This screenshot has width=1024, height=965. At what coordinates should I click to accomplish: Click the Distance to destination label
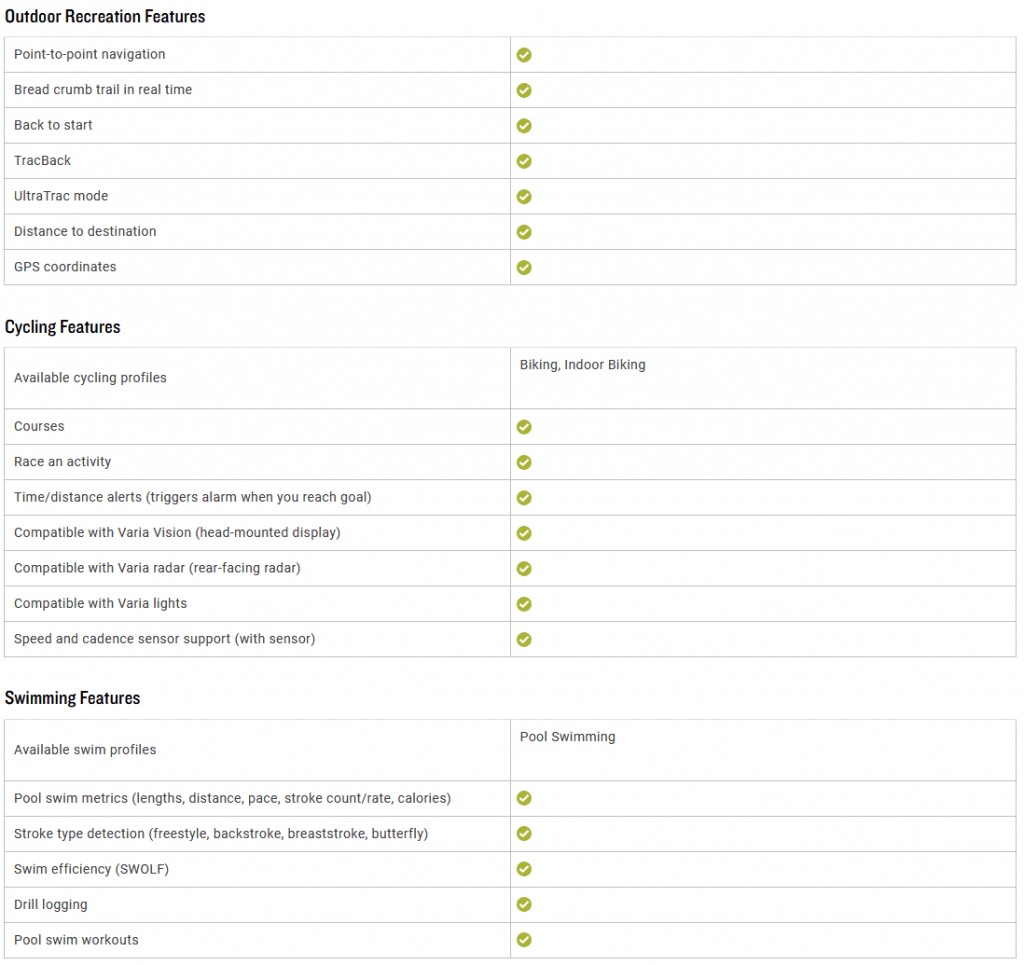click(85, 231)
